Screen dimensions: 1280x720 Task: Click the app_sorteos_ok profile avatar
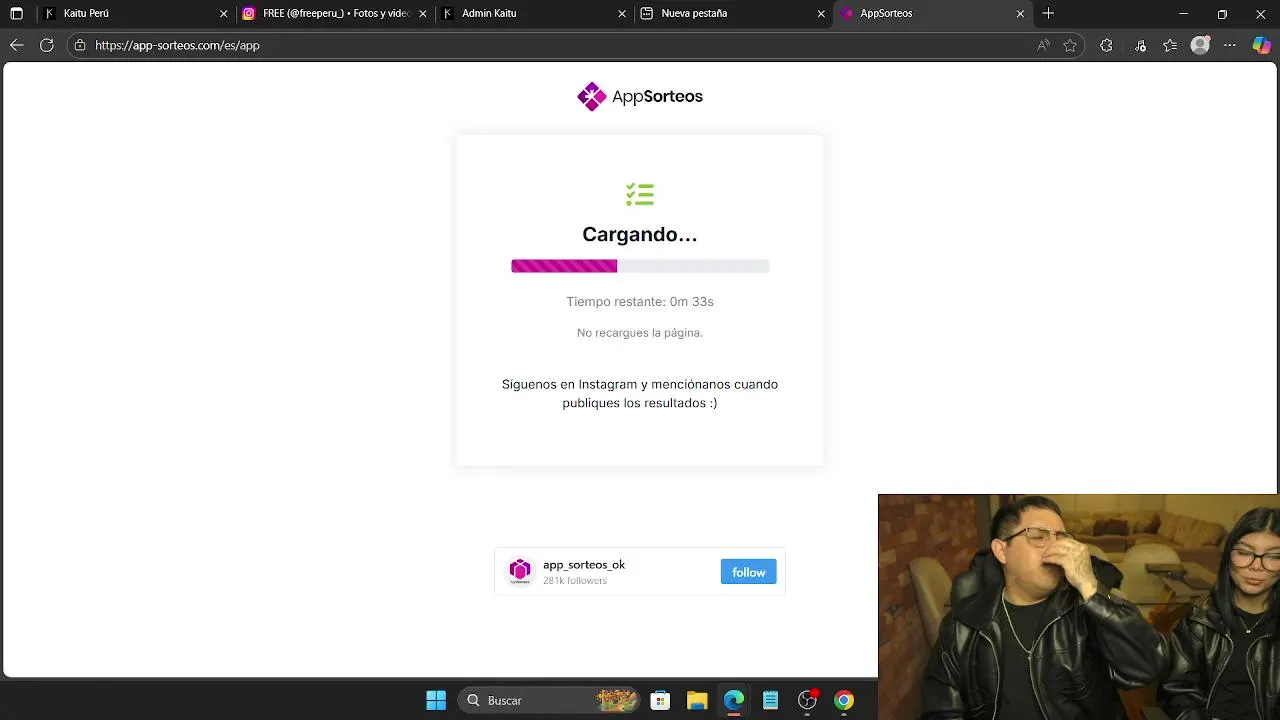coord(520,571)
